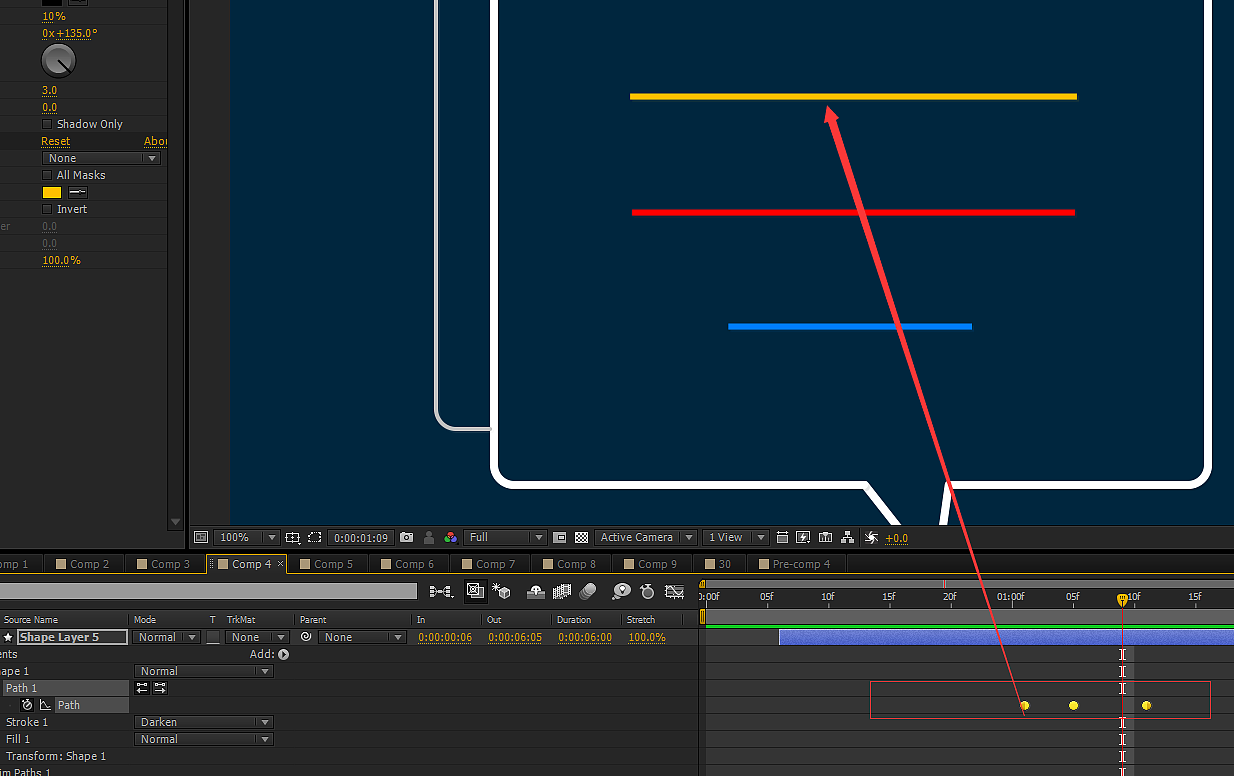Click the reverse path direction right icon

click(x=160, y=688)
